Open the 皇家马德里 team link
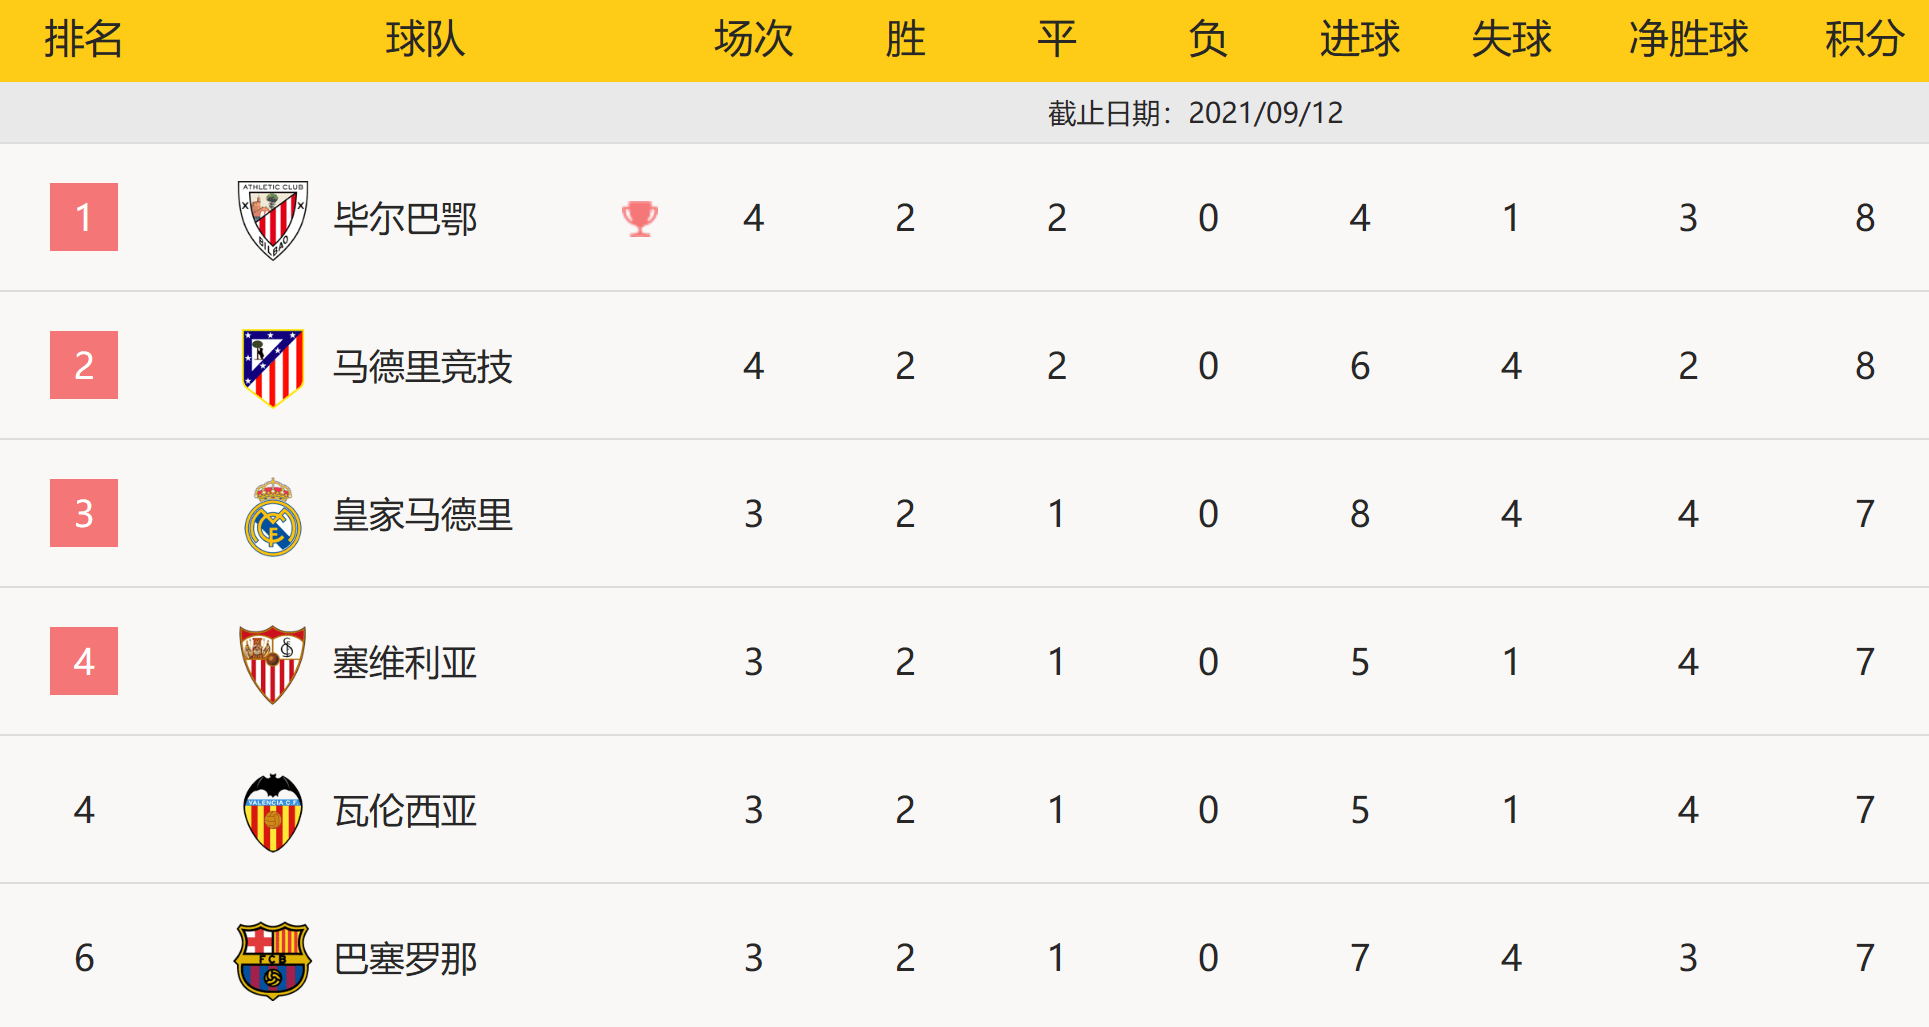Image resolution: width=1929 pixels, height=1027 pixels. point(422,515)
